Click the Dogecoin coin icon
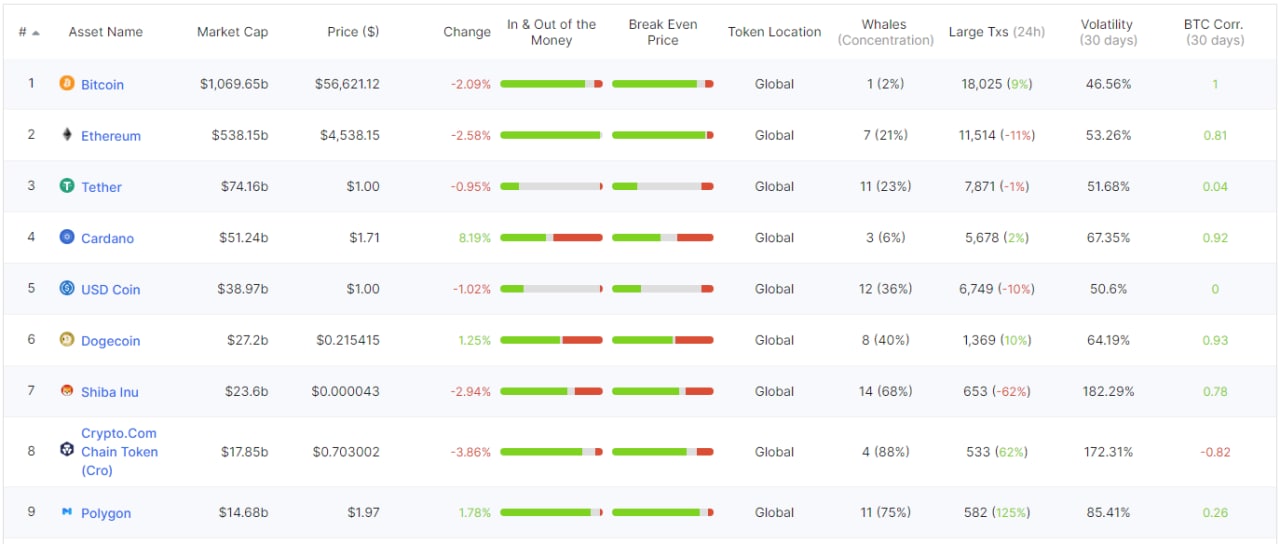The image size is (1280, 544). (x=67, y=339)
